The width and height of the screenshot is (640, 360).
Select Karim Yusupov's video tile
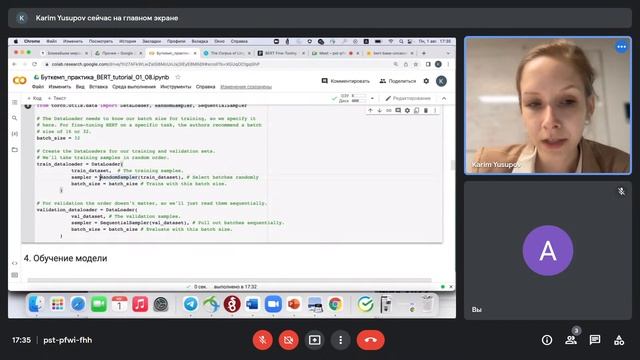coord(548,106)
